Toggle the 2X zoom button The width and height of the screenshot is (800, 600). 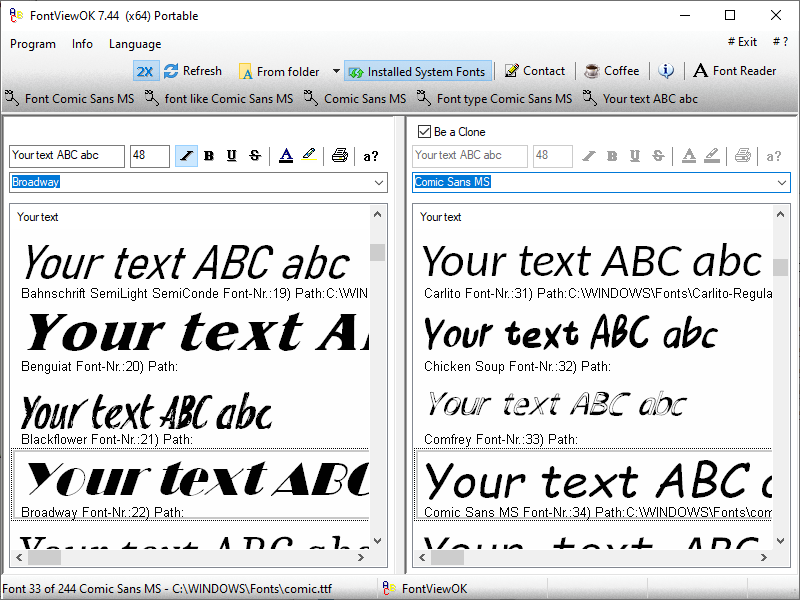coord(146,71)
